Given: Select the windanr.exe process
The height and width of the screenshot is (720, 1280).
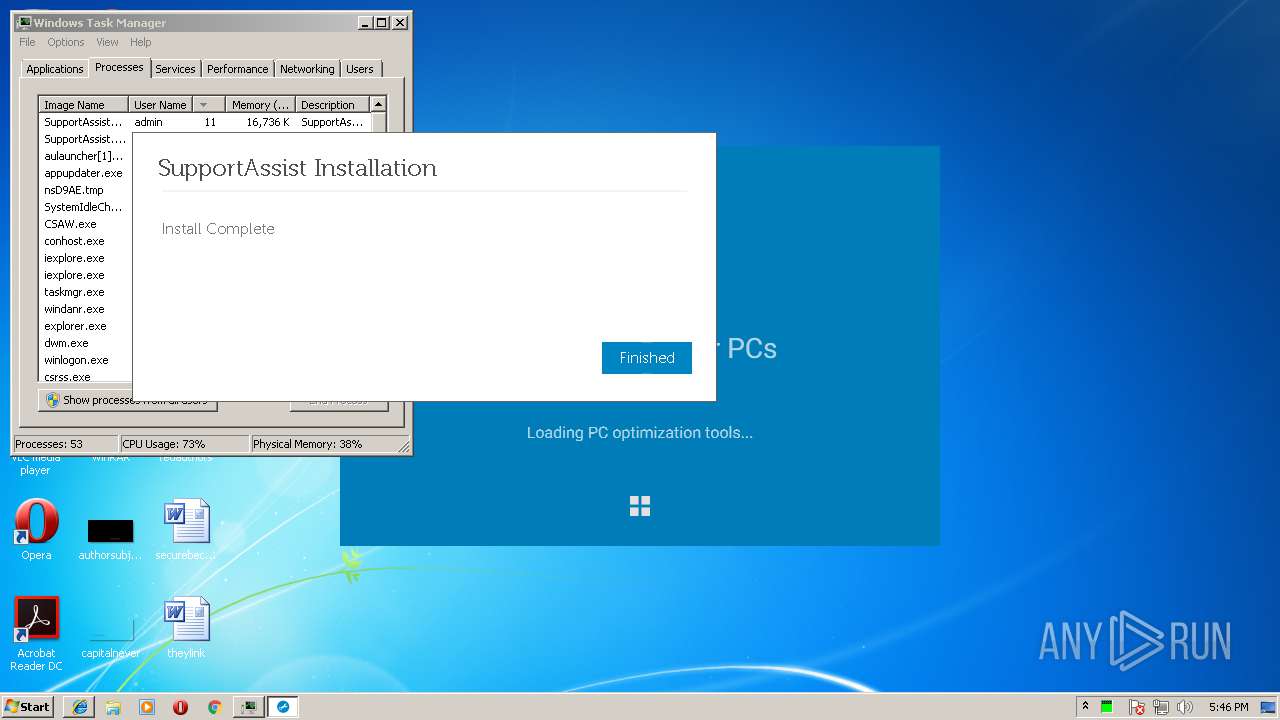Looking at the screenshot, I should click(86, 309).
